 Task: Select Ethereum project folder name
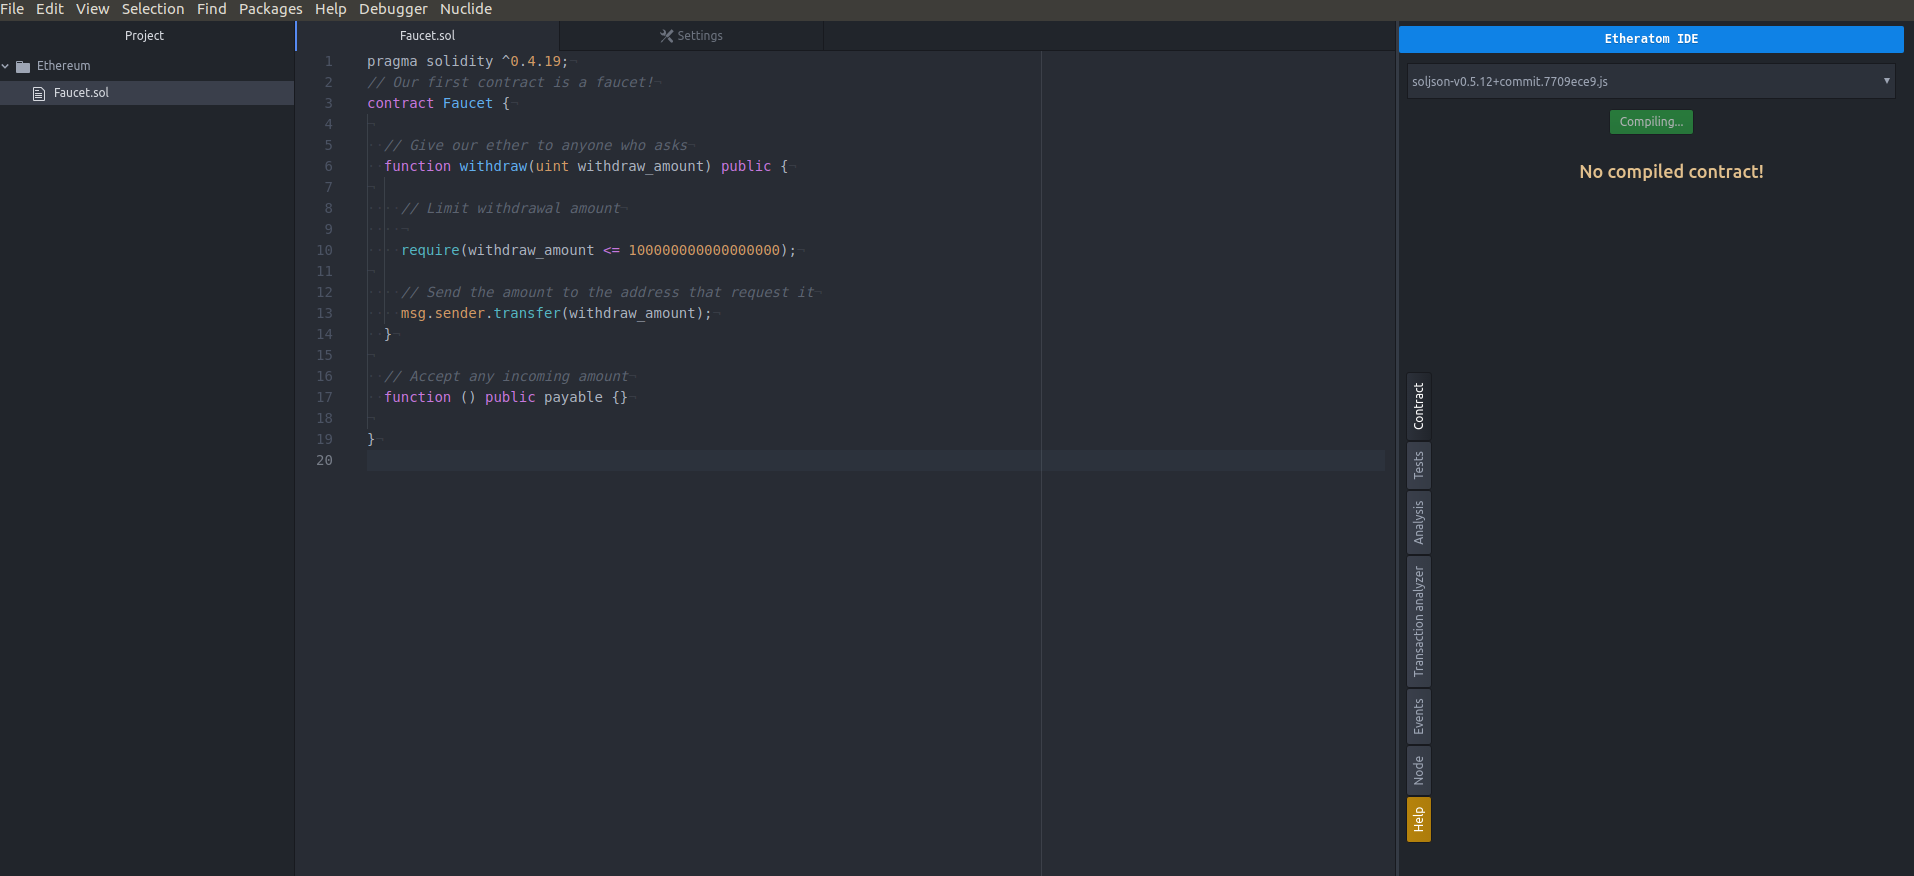pyautogui.click(x=64, y=66)
